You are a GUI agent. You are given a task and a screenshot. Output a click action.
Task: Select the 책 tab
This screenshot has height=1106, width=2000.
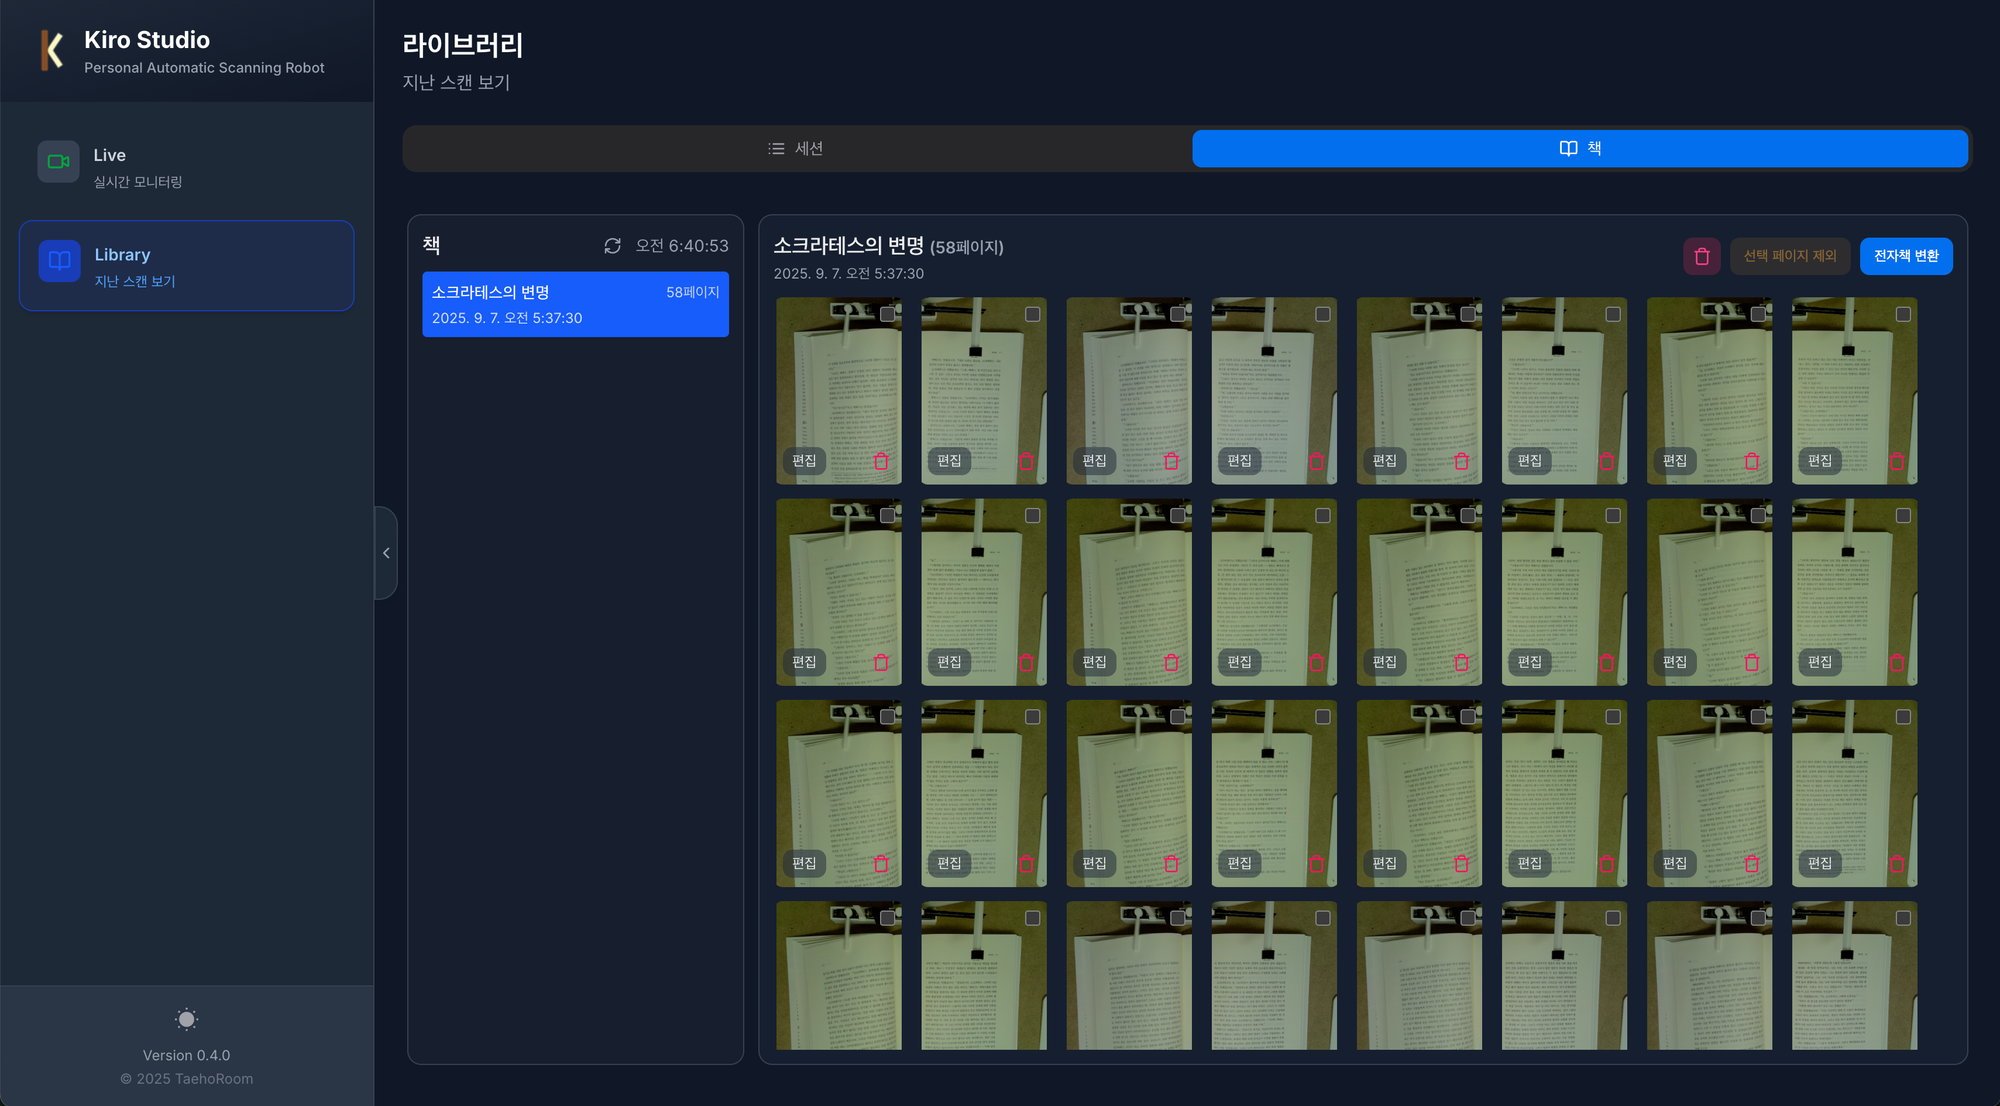(1580, 148)
